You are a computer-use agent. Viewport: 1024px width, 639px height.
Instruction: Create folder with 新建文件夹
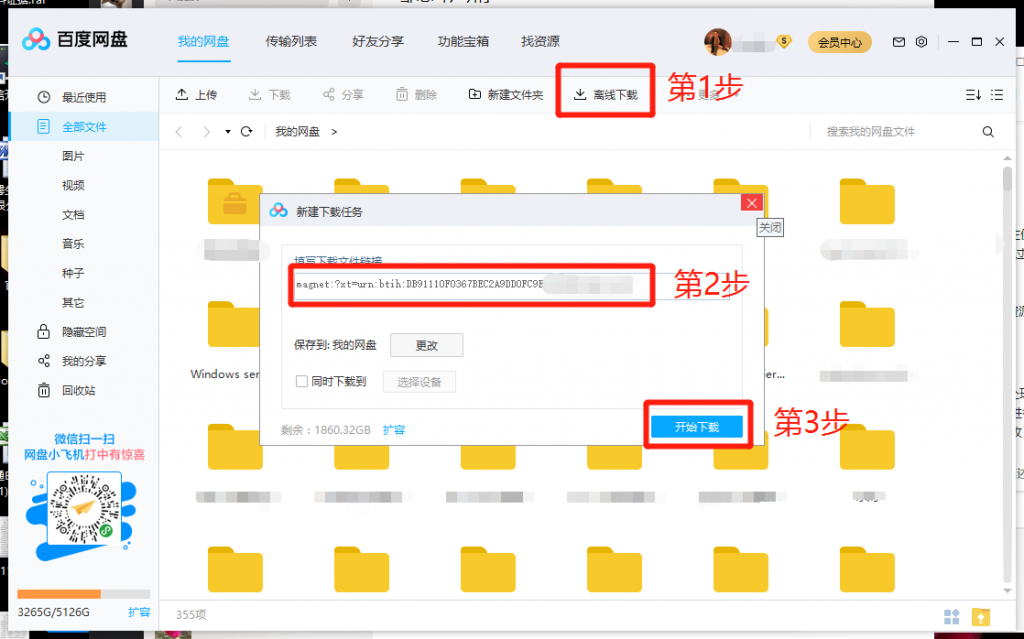pyautogui.click(x=505, y=95)
